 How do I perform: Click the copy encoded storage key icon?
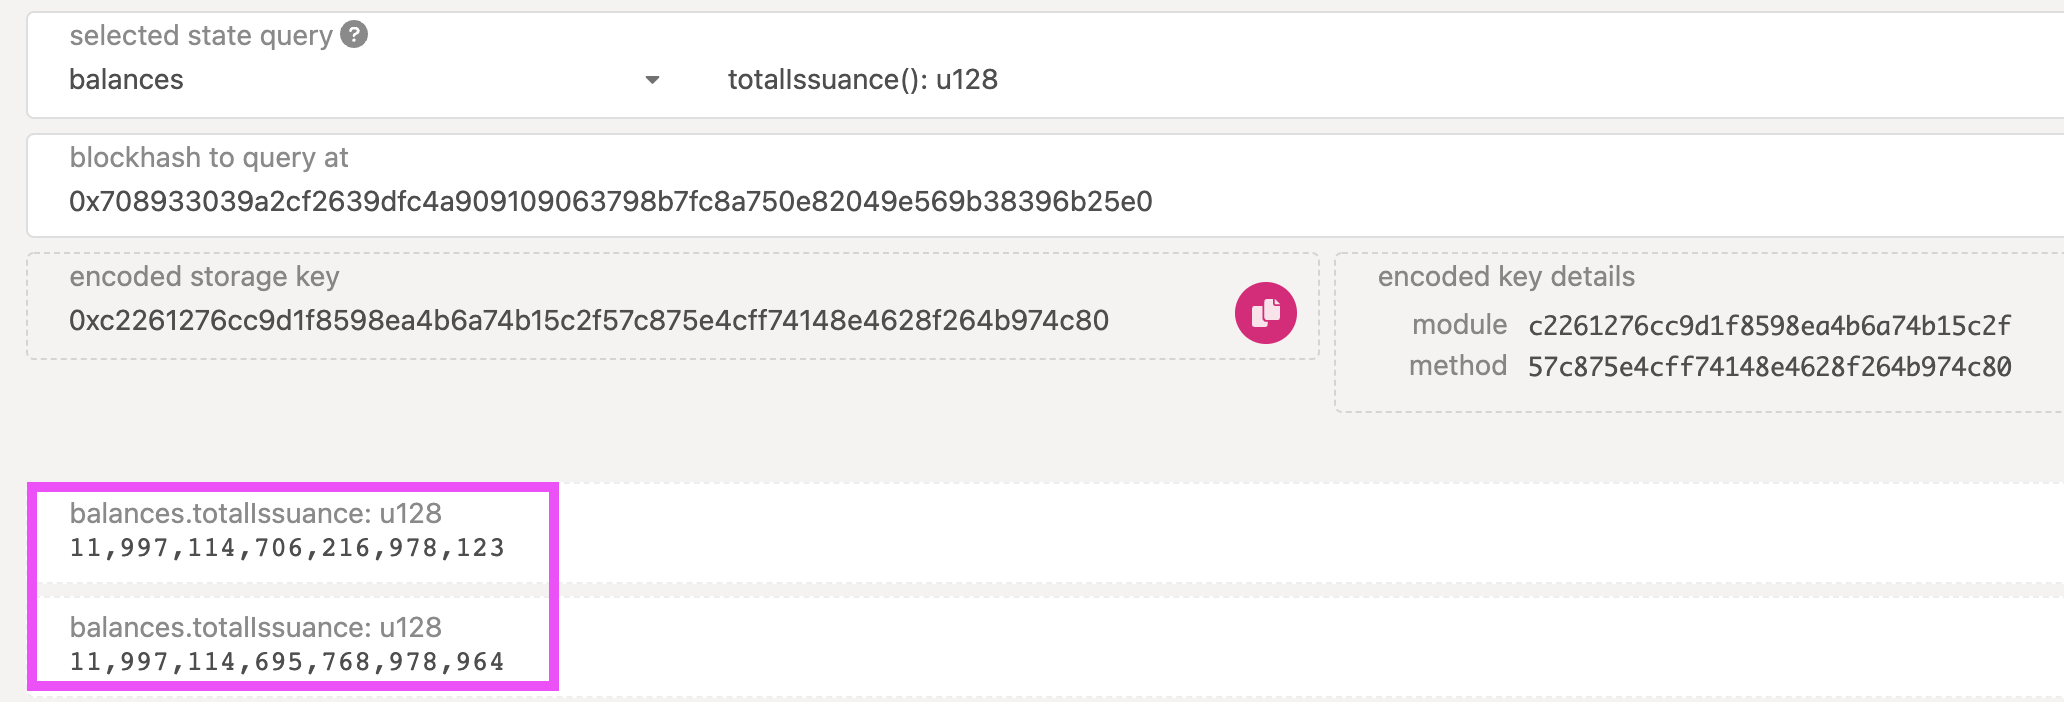[1264, 312]
